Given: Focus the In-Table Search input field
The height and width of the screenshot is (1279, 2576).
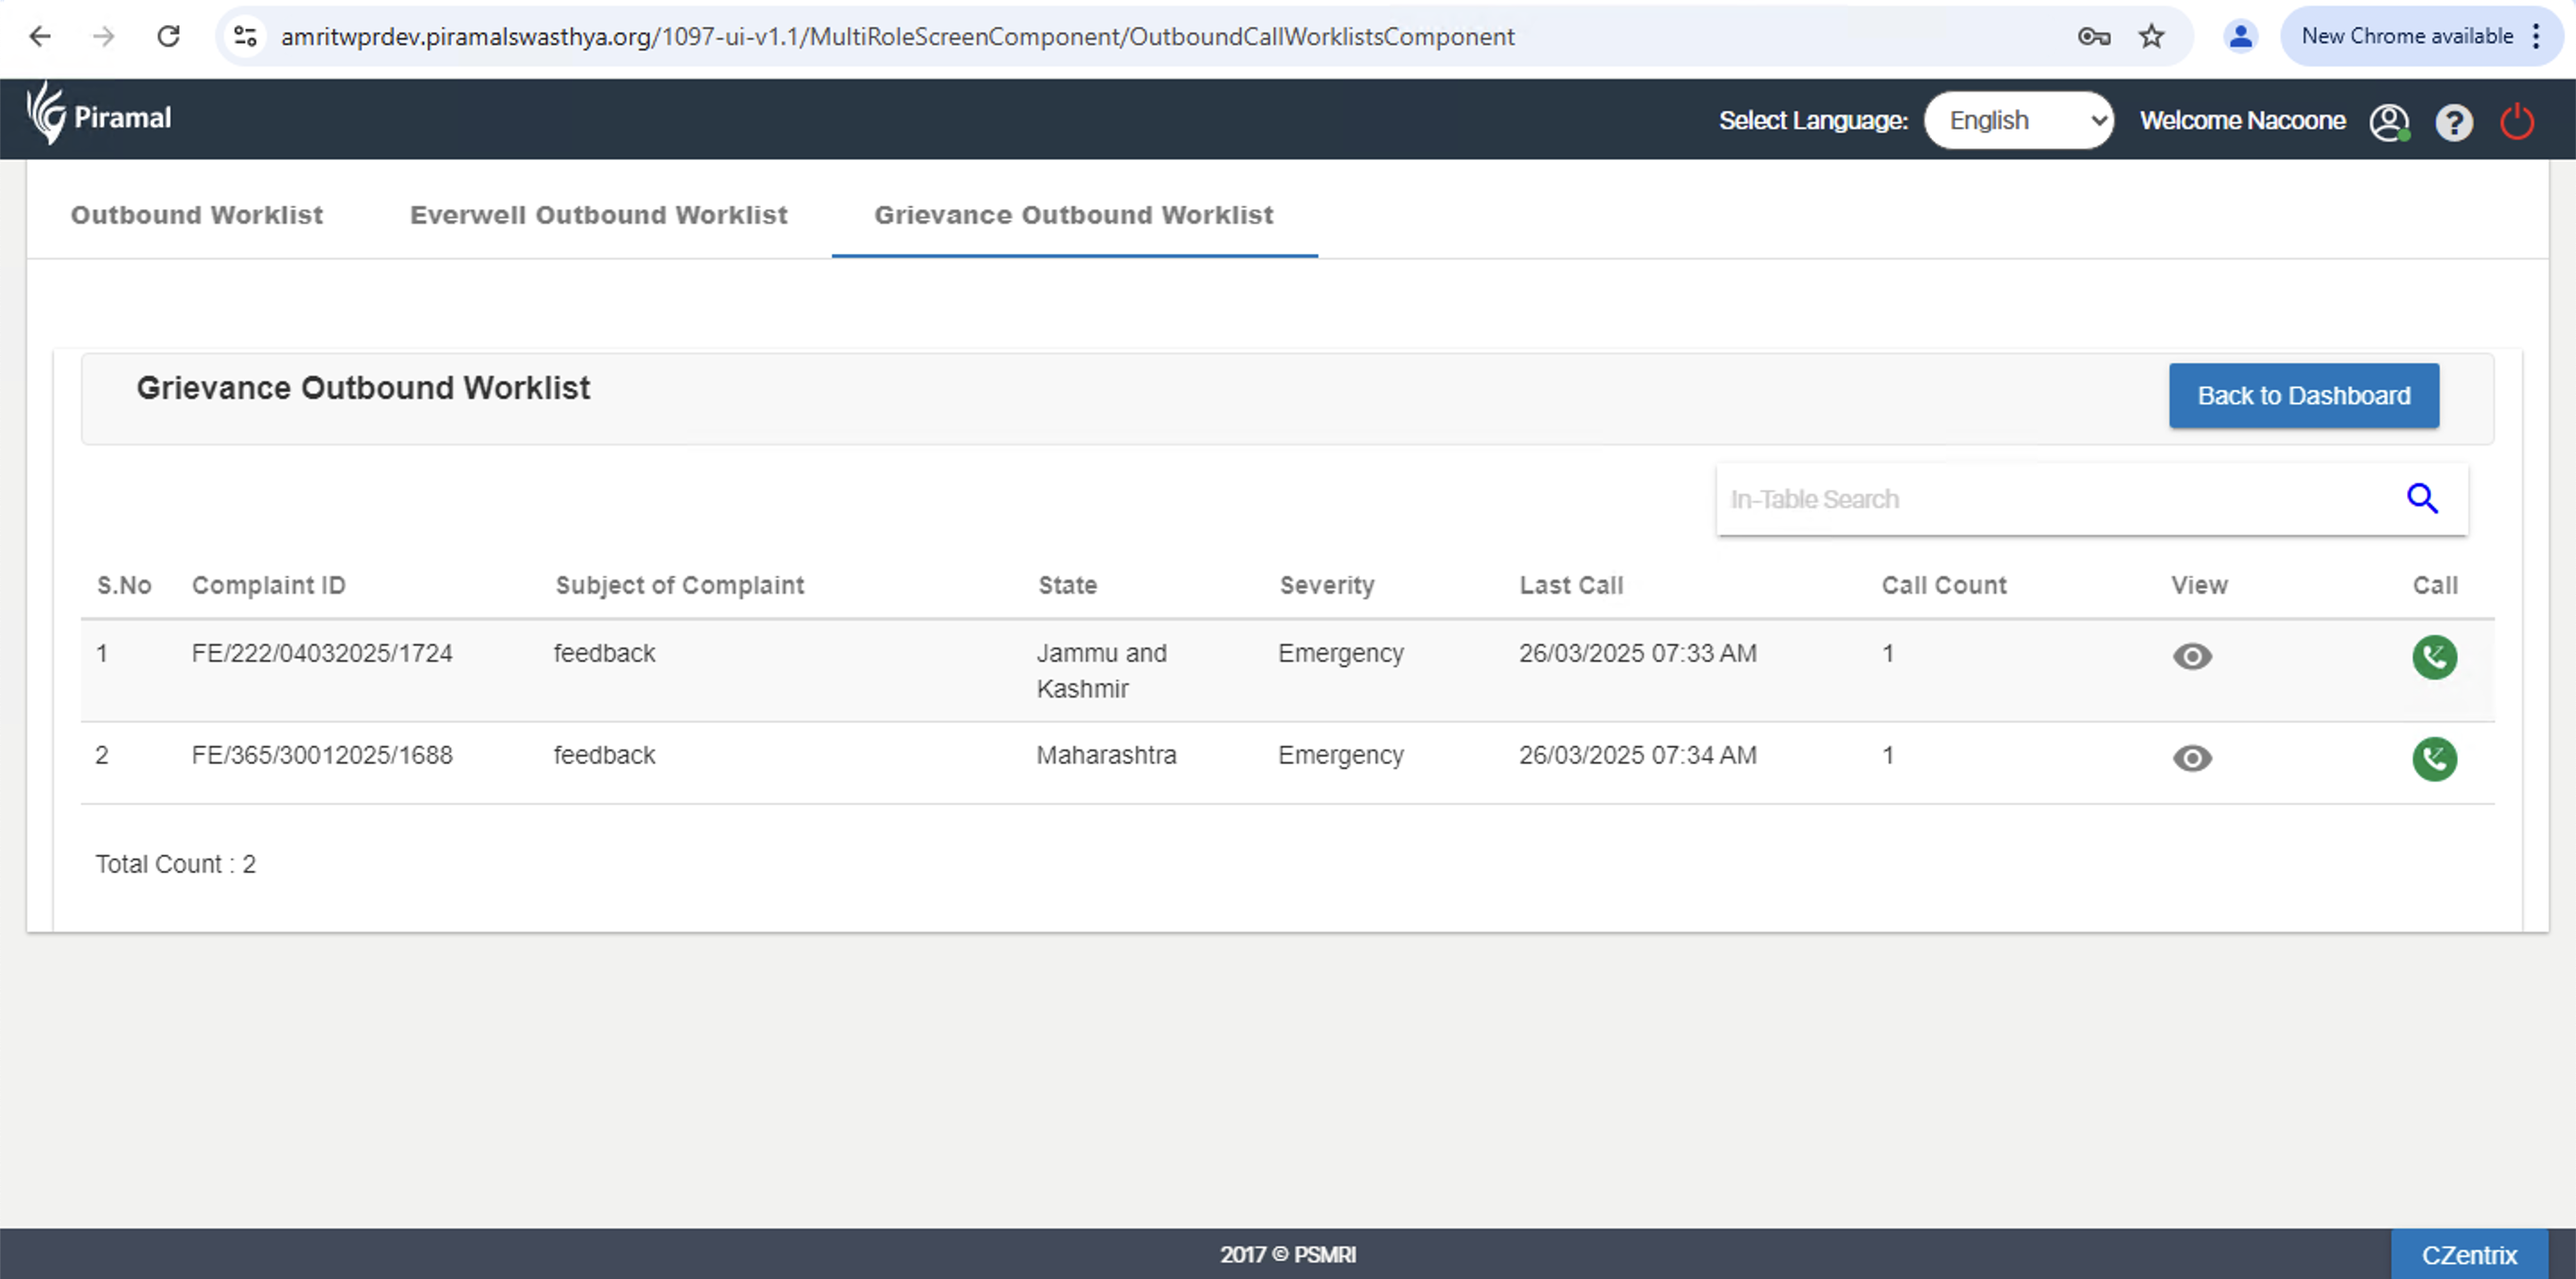Looking at the screenshot, I should [x=2050, y=499].
